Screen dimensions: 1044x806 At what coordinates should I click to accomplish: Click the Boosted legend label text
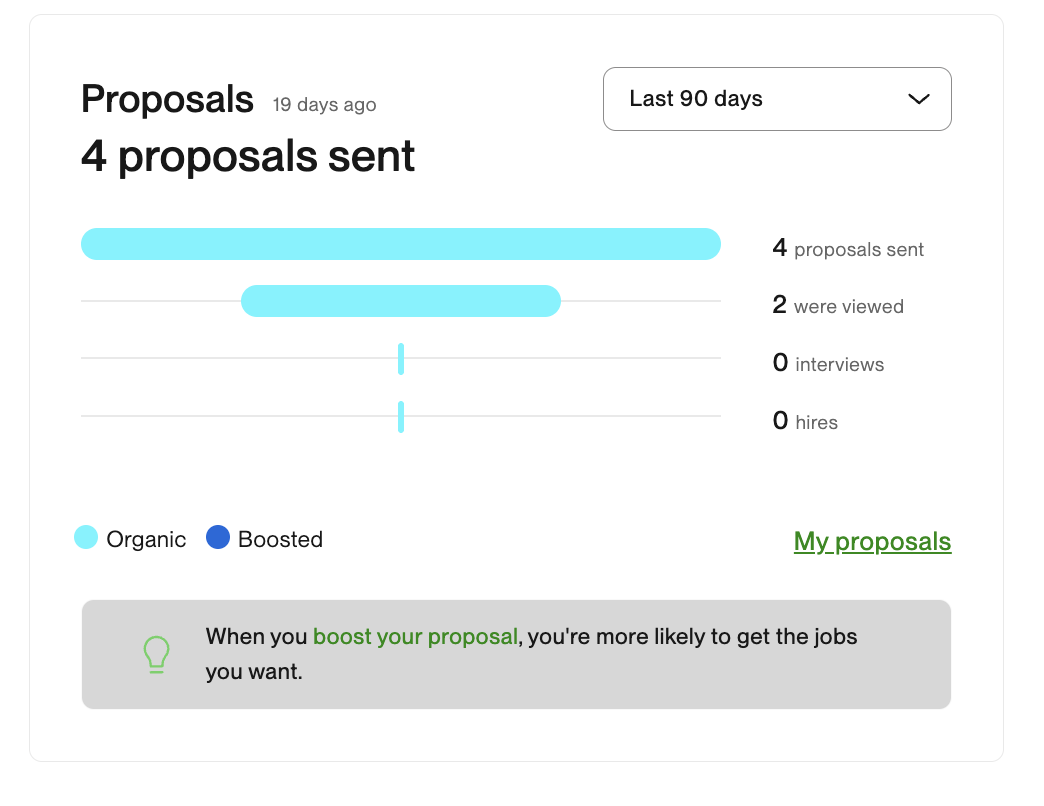[280, 538]
